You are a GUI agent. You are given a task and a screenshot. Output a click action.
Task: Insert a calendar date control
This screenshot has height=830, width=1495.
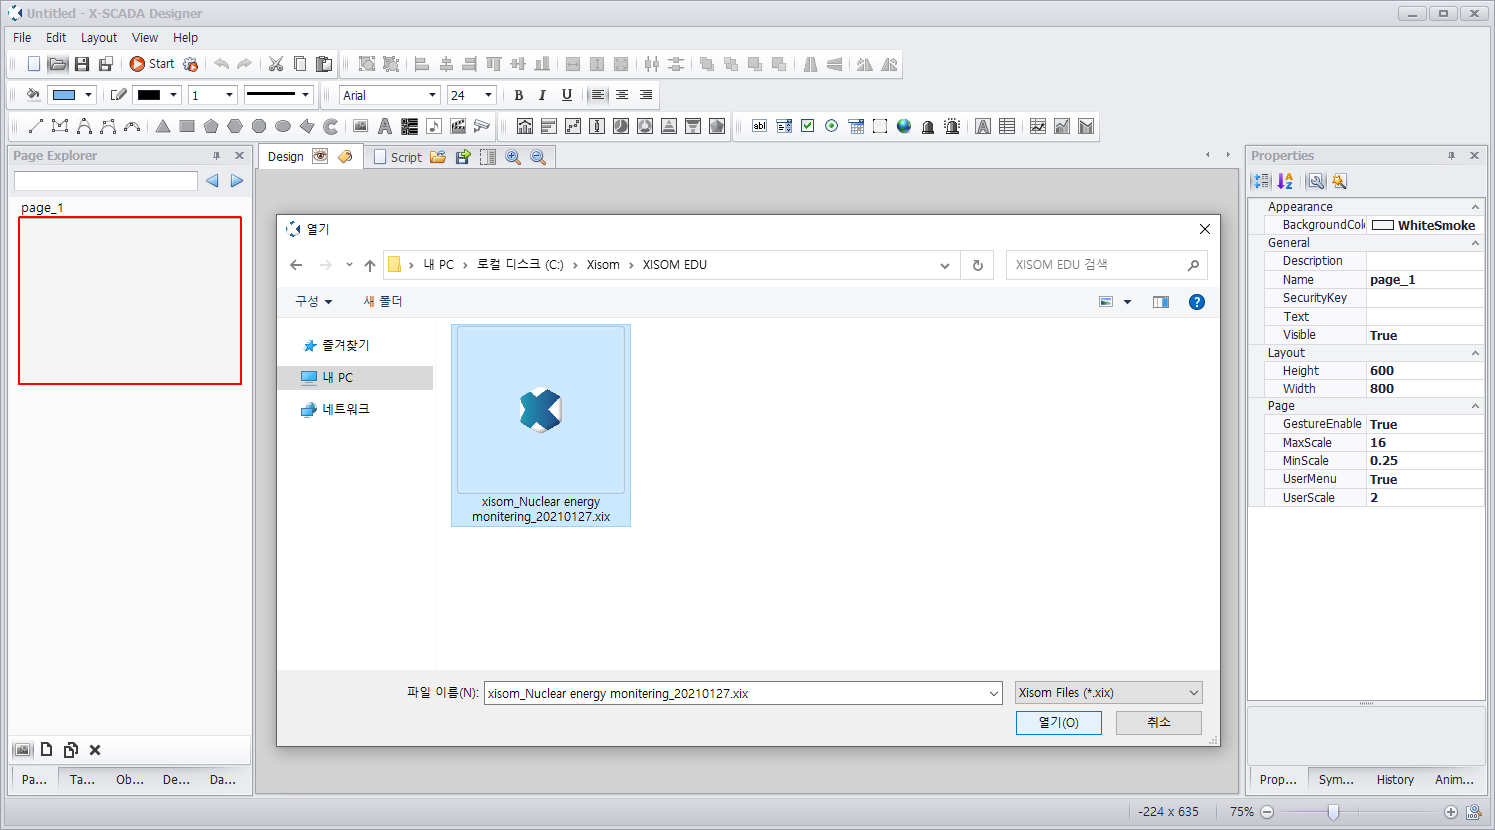[856, 126]
